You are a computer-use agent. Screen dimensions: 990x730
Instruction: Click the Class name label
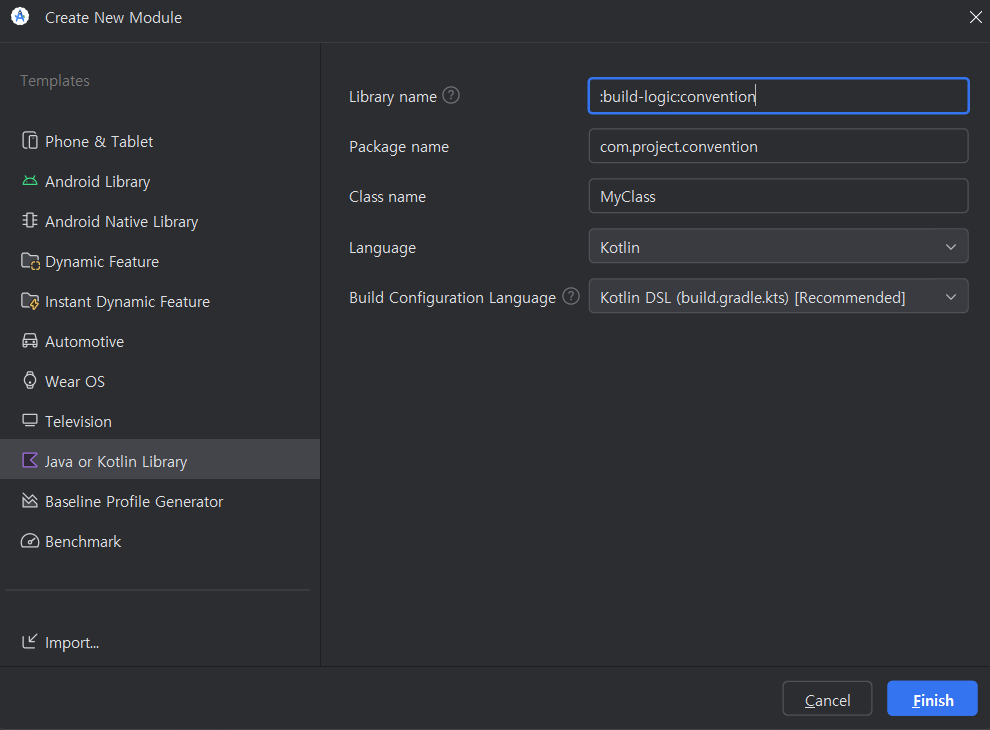point(388,196)
